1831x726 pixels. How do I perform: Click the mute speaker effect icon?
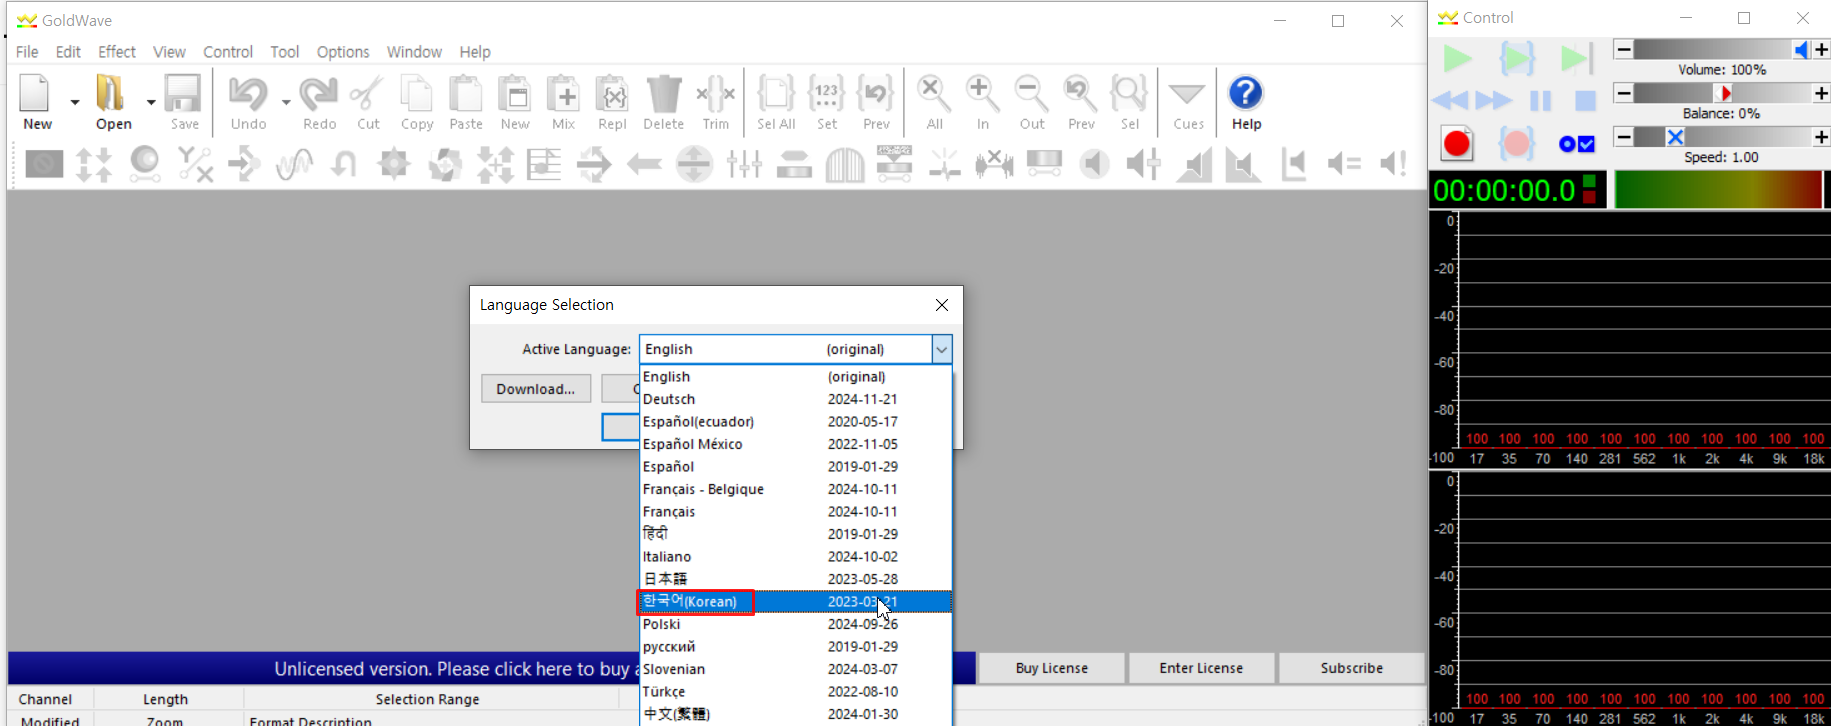(1094, 163)
